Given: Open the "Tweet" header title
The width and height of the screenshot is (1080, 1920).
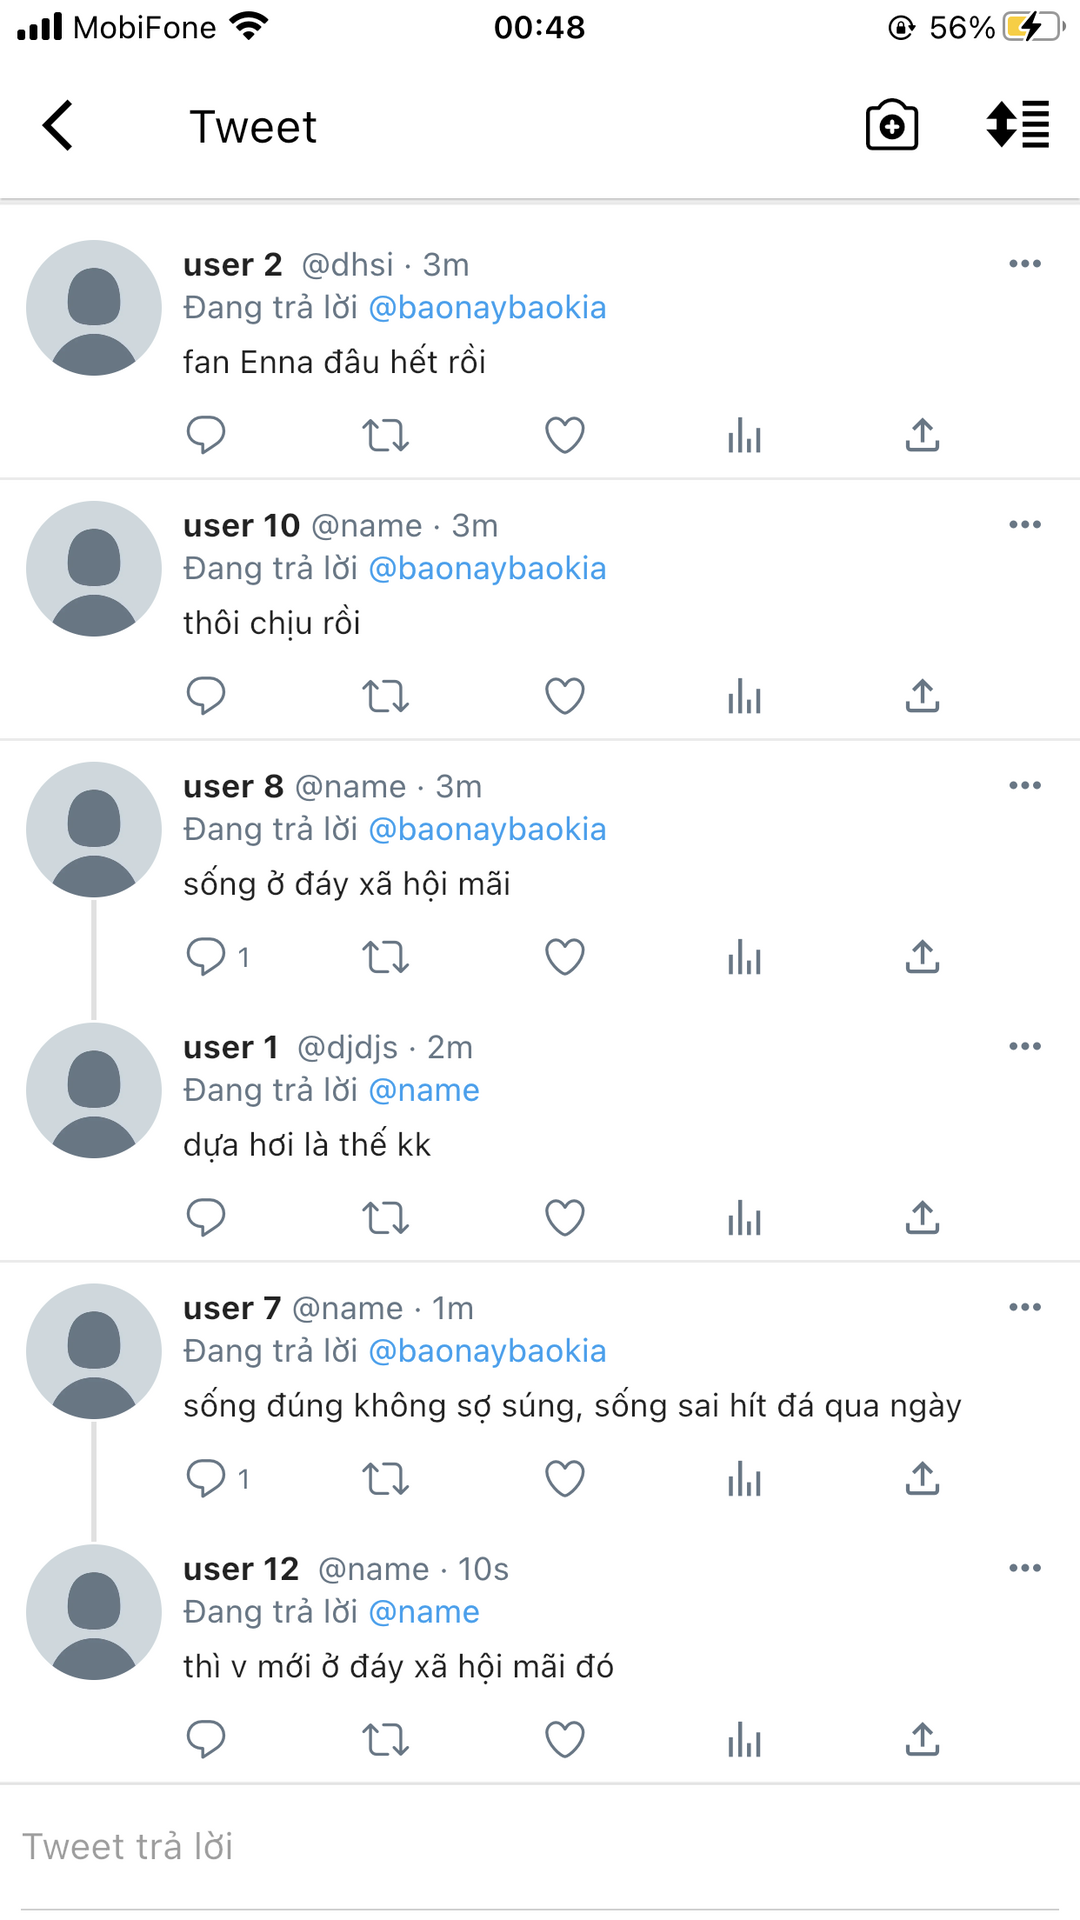Looking at the screenshot, I should (x=253, y=127).
